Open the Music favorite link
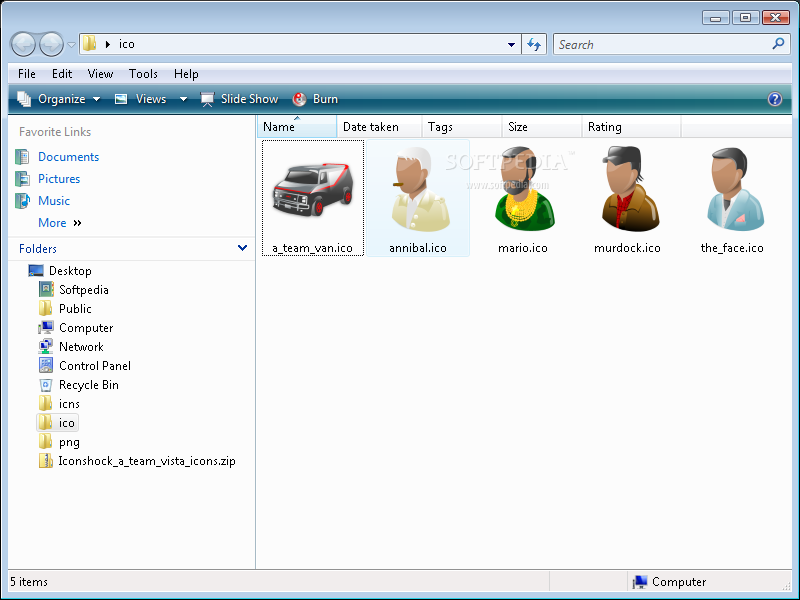800x600 pixels. [x=54, y=201]
